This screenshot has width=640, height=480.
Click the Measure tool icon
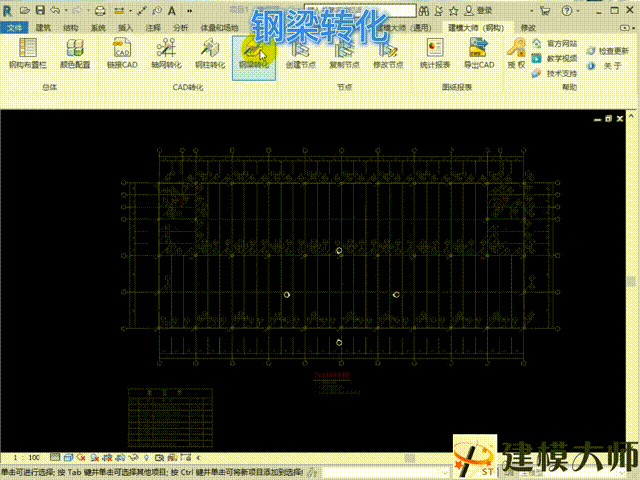click(x=119, y=11)
